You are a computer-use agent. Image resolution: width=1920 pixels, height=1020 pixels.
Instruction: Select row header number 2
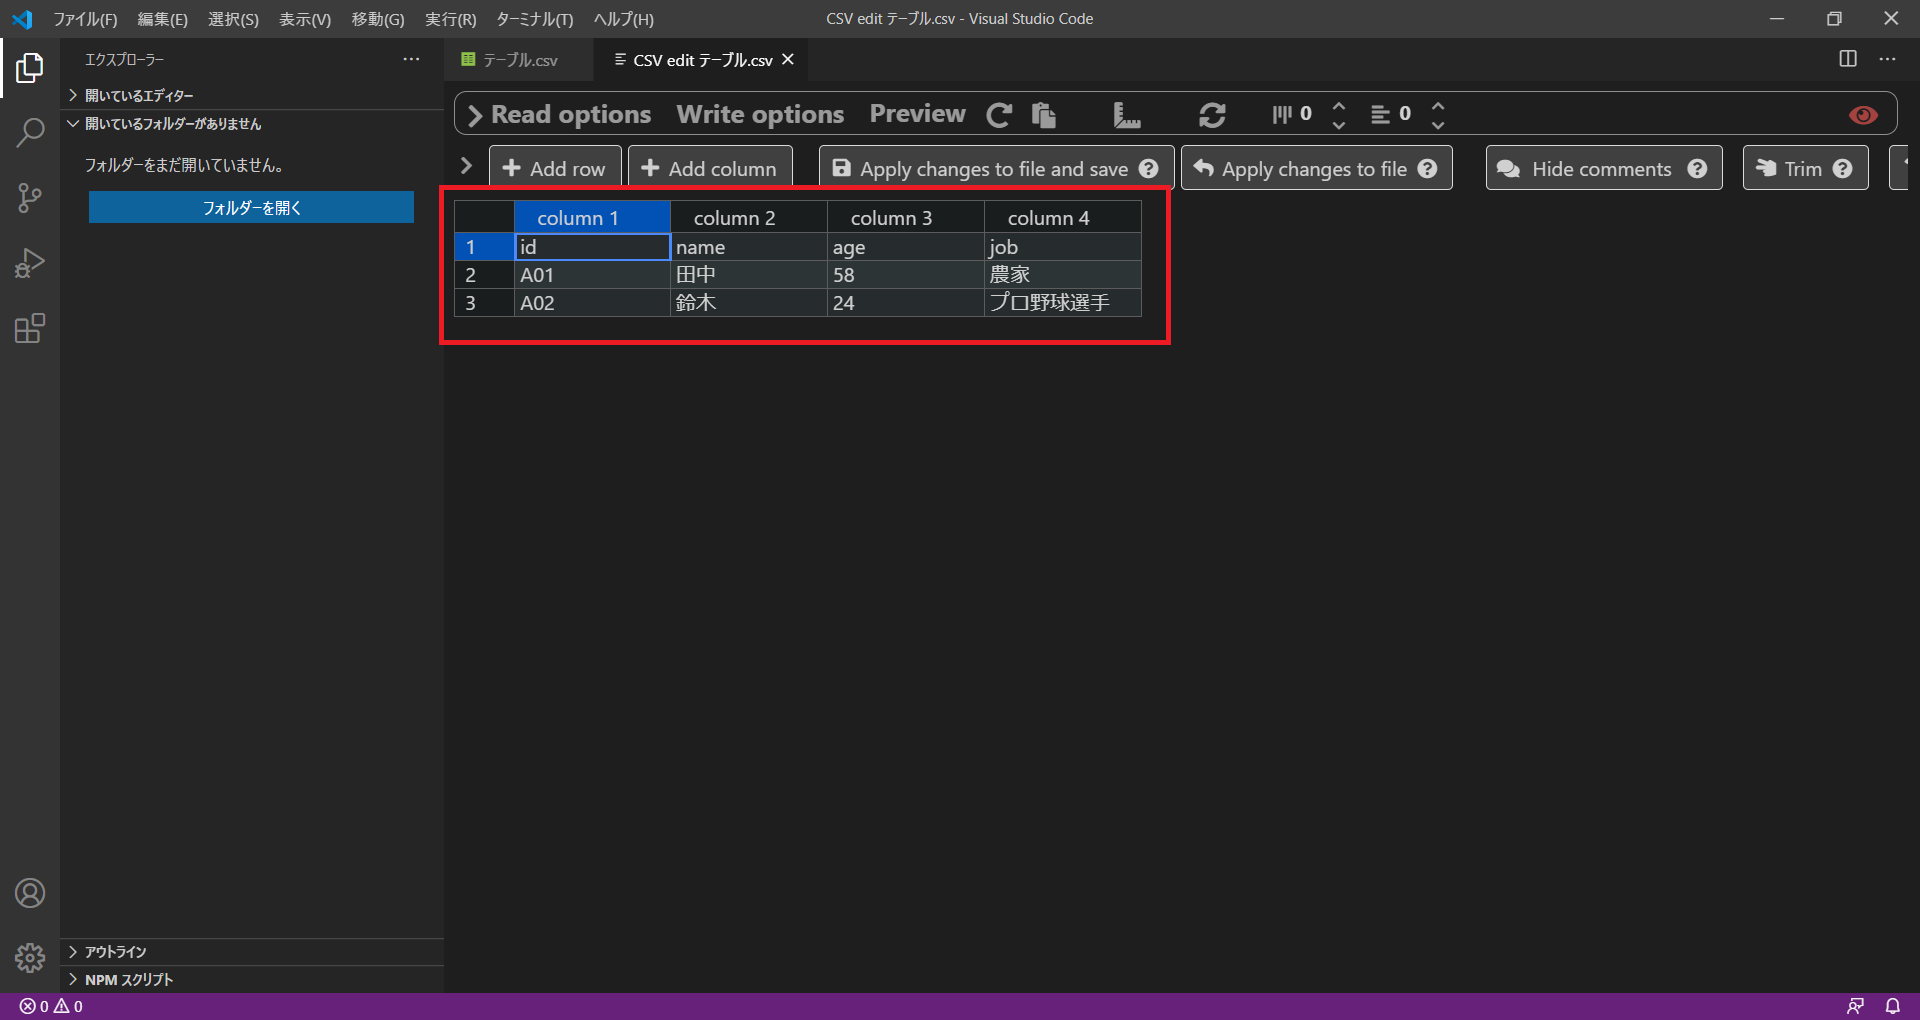tap(484, 275)
